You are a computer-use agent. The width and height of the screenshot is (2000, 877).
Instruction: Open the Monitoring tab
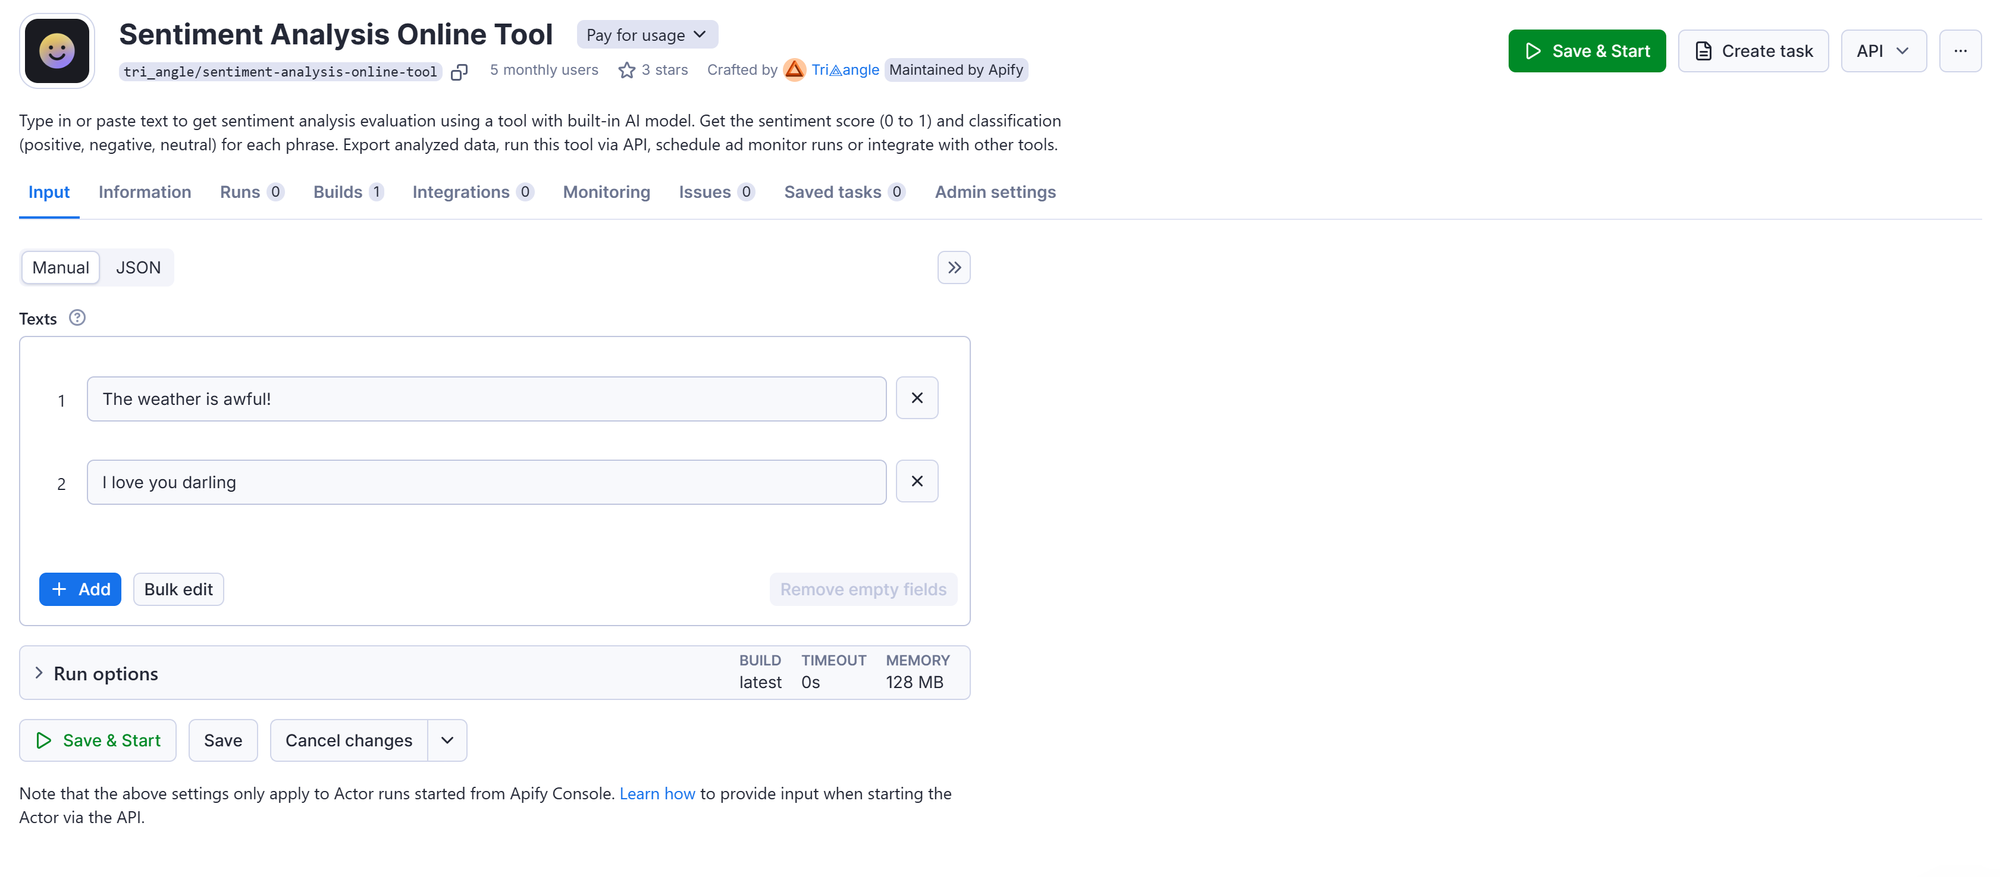pos(606,192)
